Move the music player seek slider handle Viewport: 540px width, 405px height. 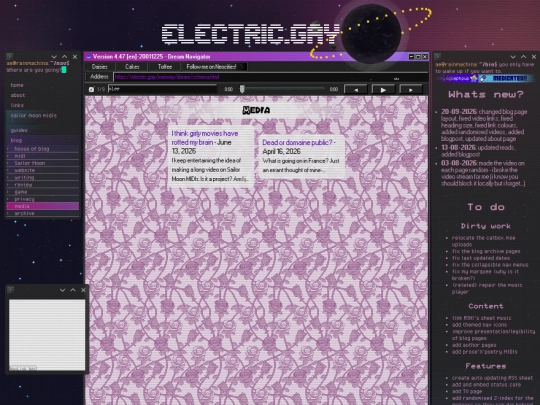[x=242, y=89]
